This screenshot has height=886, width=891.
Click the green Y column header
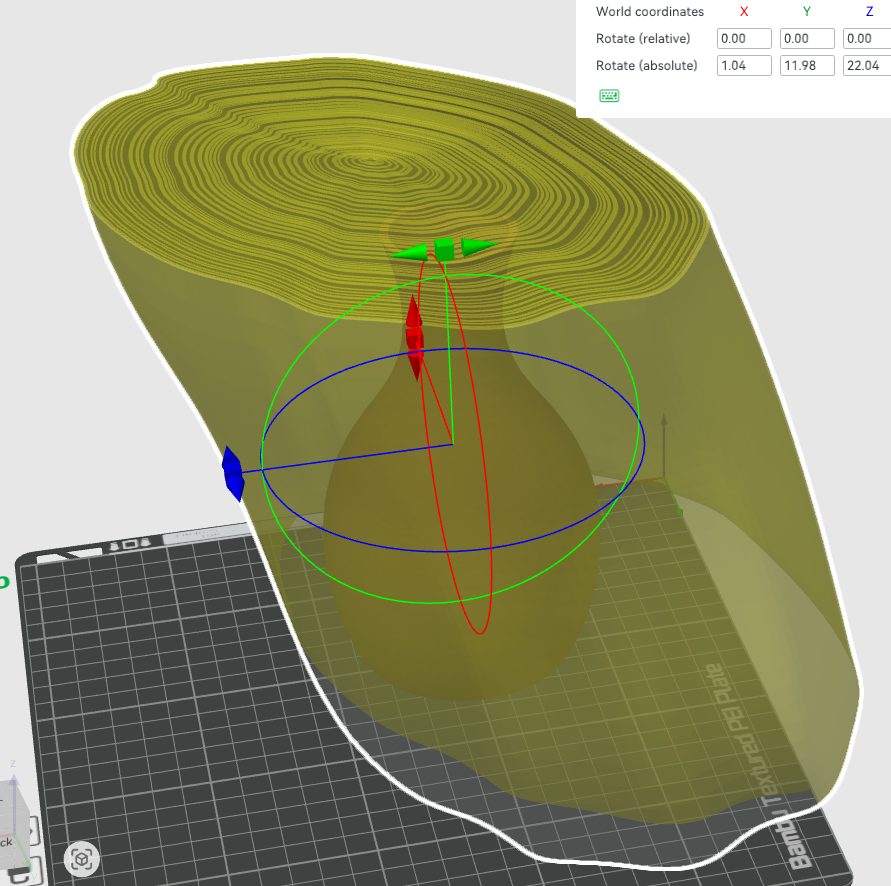point(806,11)
